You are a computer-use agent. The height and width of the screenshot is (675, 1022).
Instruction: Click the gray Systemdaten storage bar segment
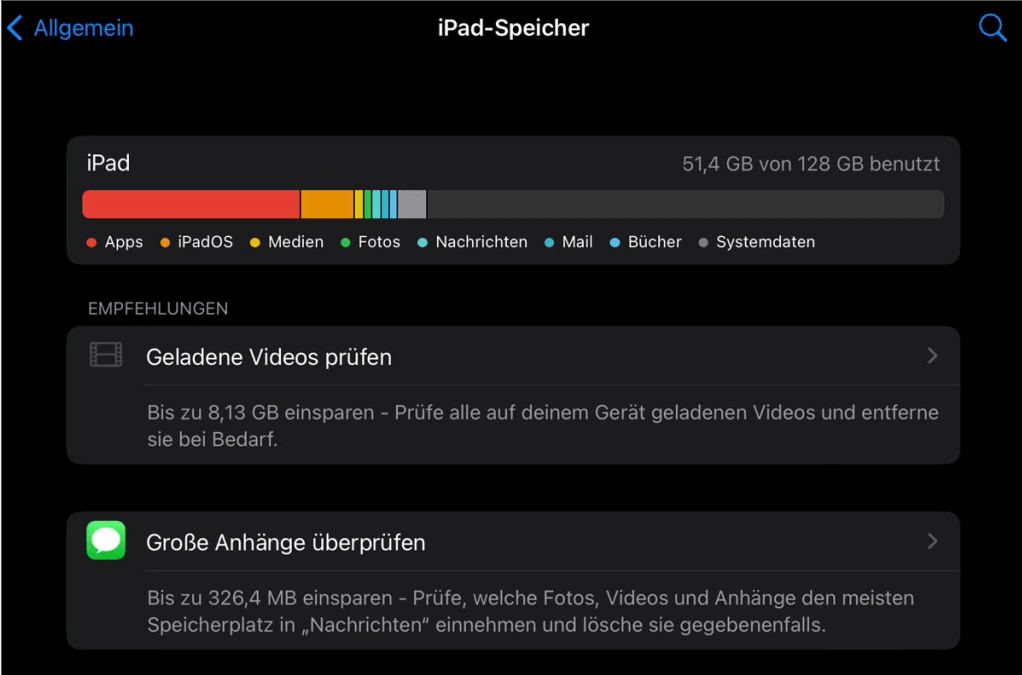coord(412,204)
